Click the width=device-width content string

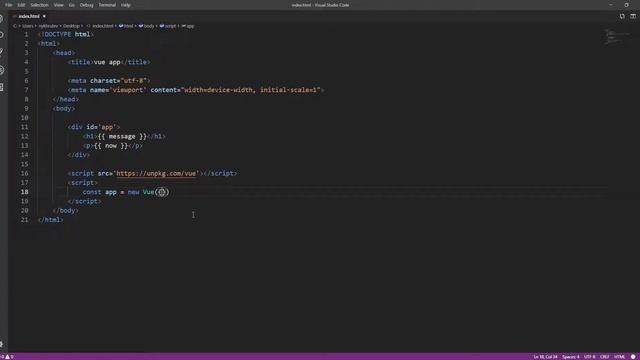pos(251,90)
